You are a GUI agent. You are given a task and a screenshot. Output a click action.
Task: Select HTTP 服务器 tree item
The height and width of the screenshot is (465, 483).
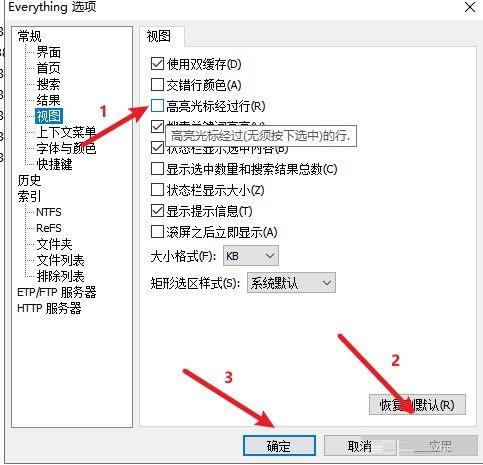pos(49,308)
